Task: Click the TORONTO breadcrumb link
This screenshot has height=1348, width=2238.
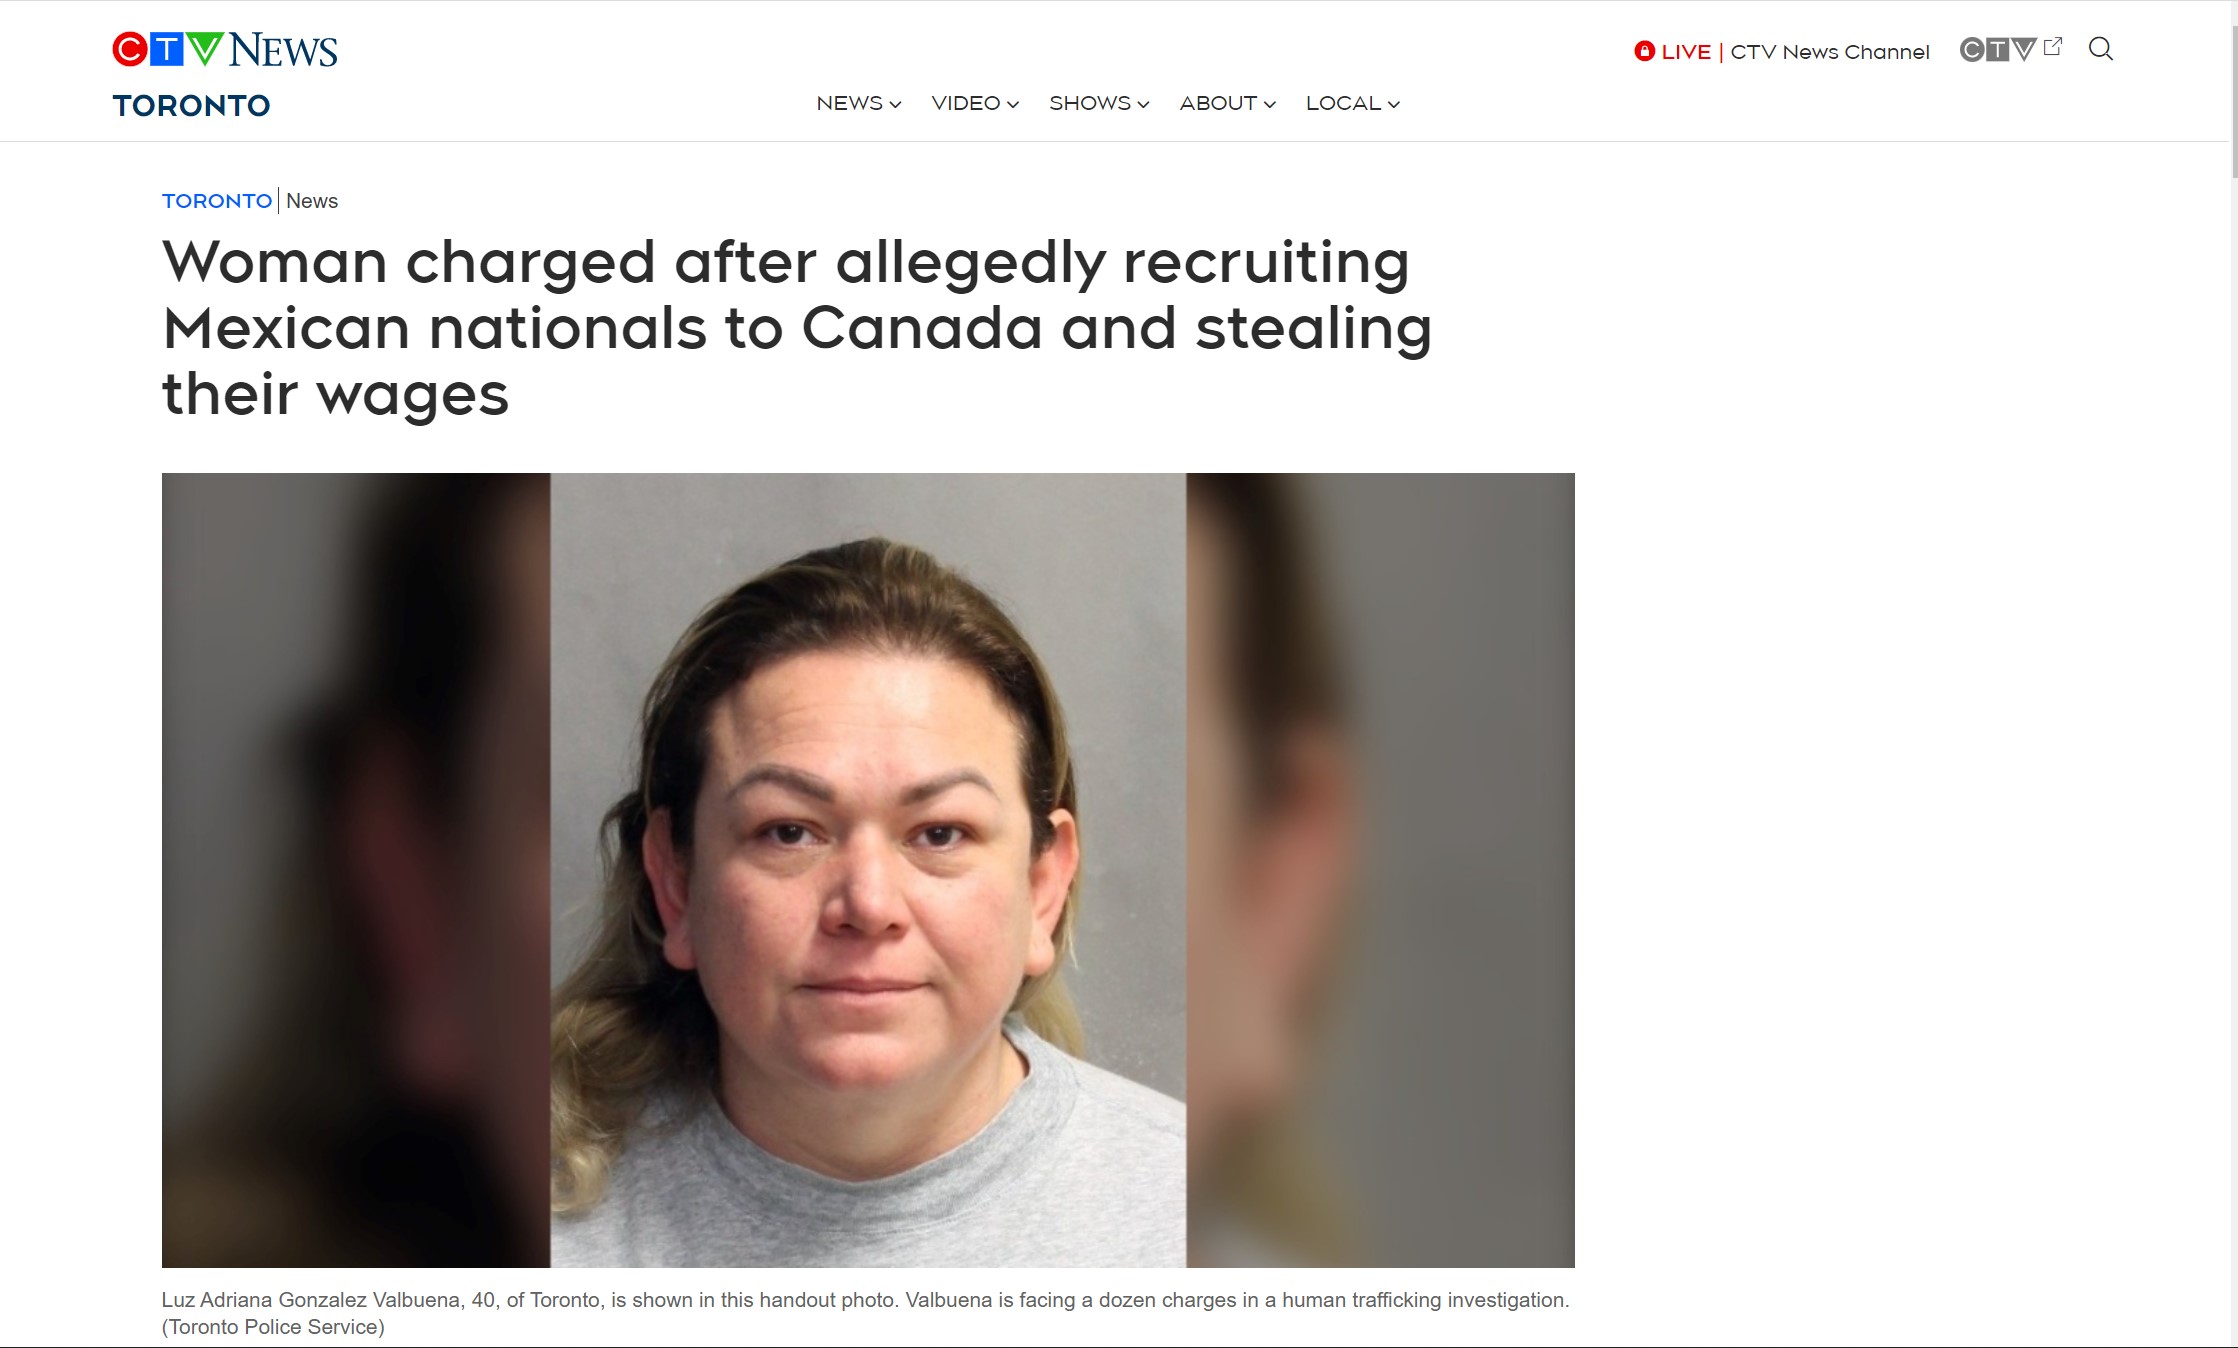Action: click(217, 201)
